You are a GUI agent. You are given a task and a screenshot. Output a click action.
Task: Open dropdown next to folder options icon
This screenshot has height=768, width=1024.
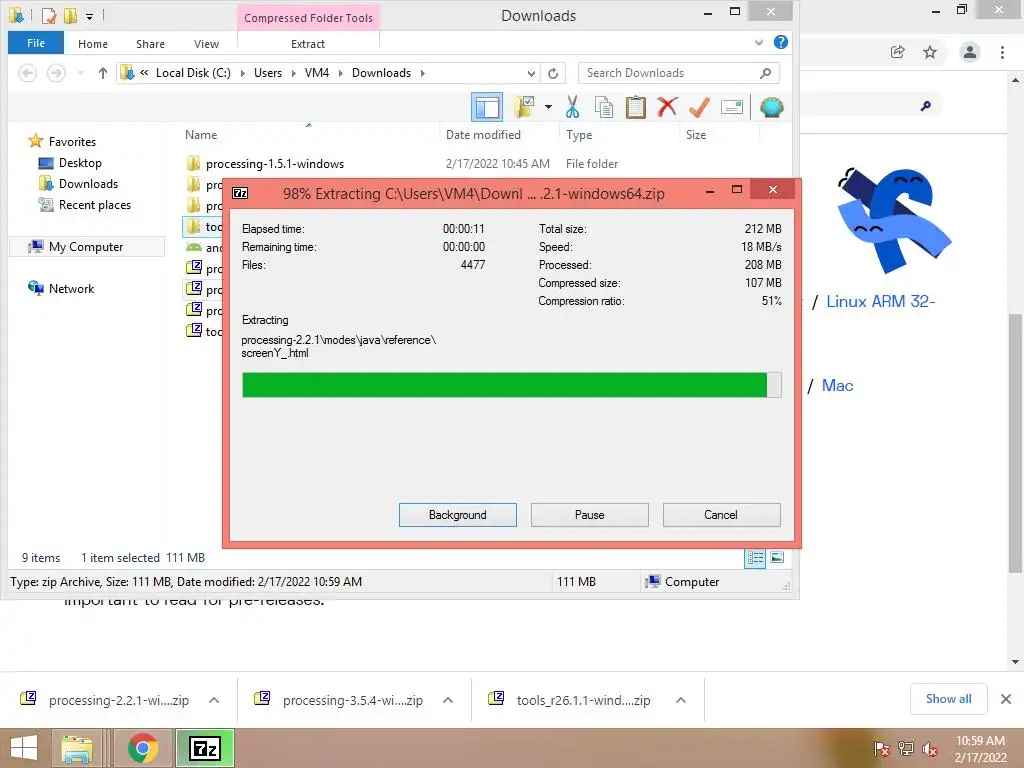(x=548, y=107)
